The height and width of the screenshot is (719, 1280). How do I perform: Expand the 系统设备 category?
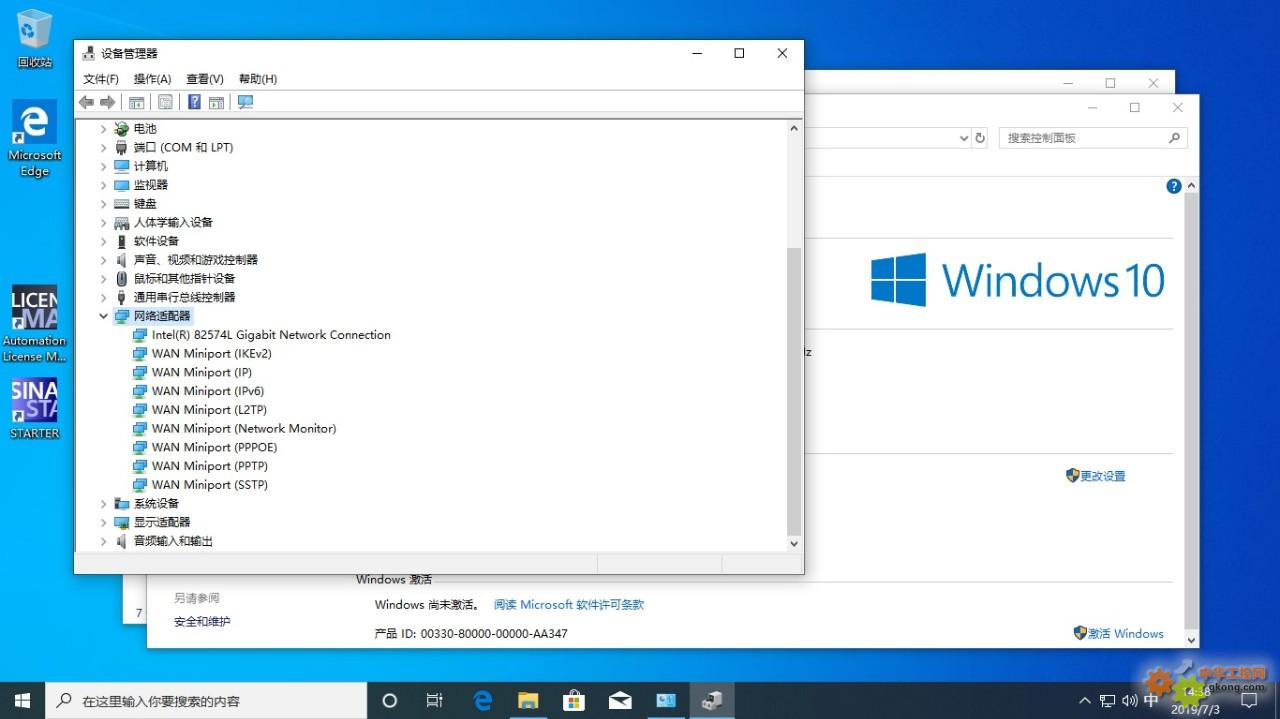tap(103, 504)
